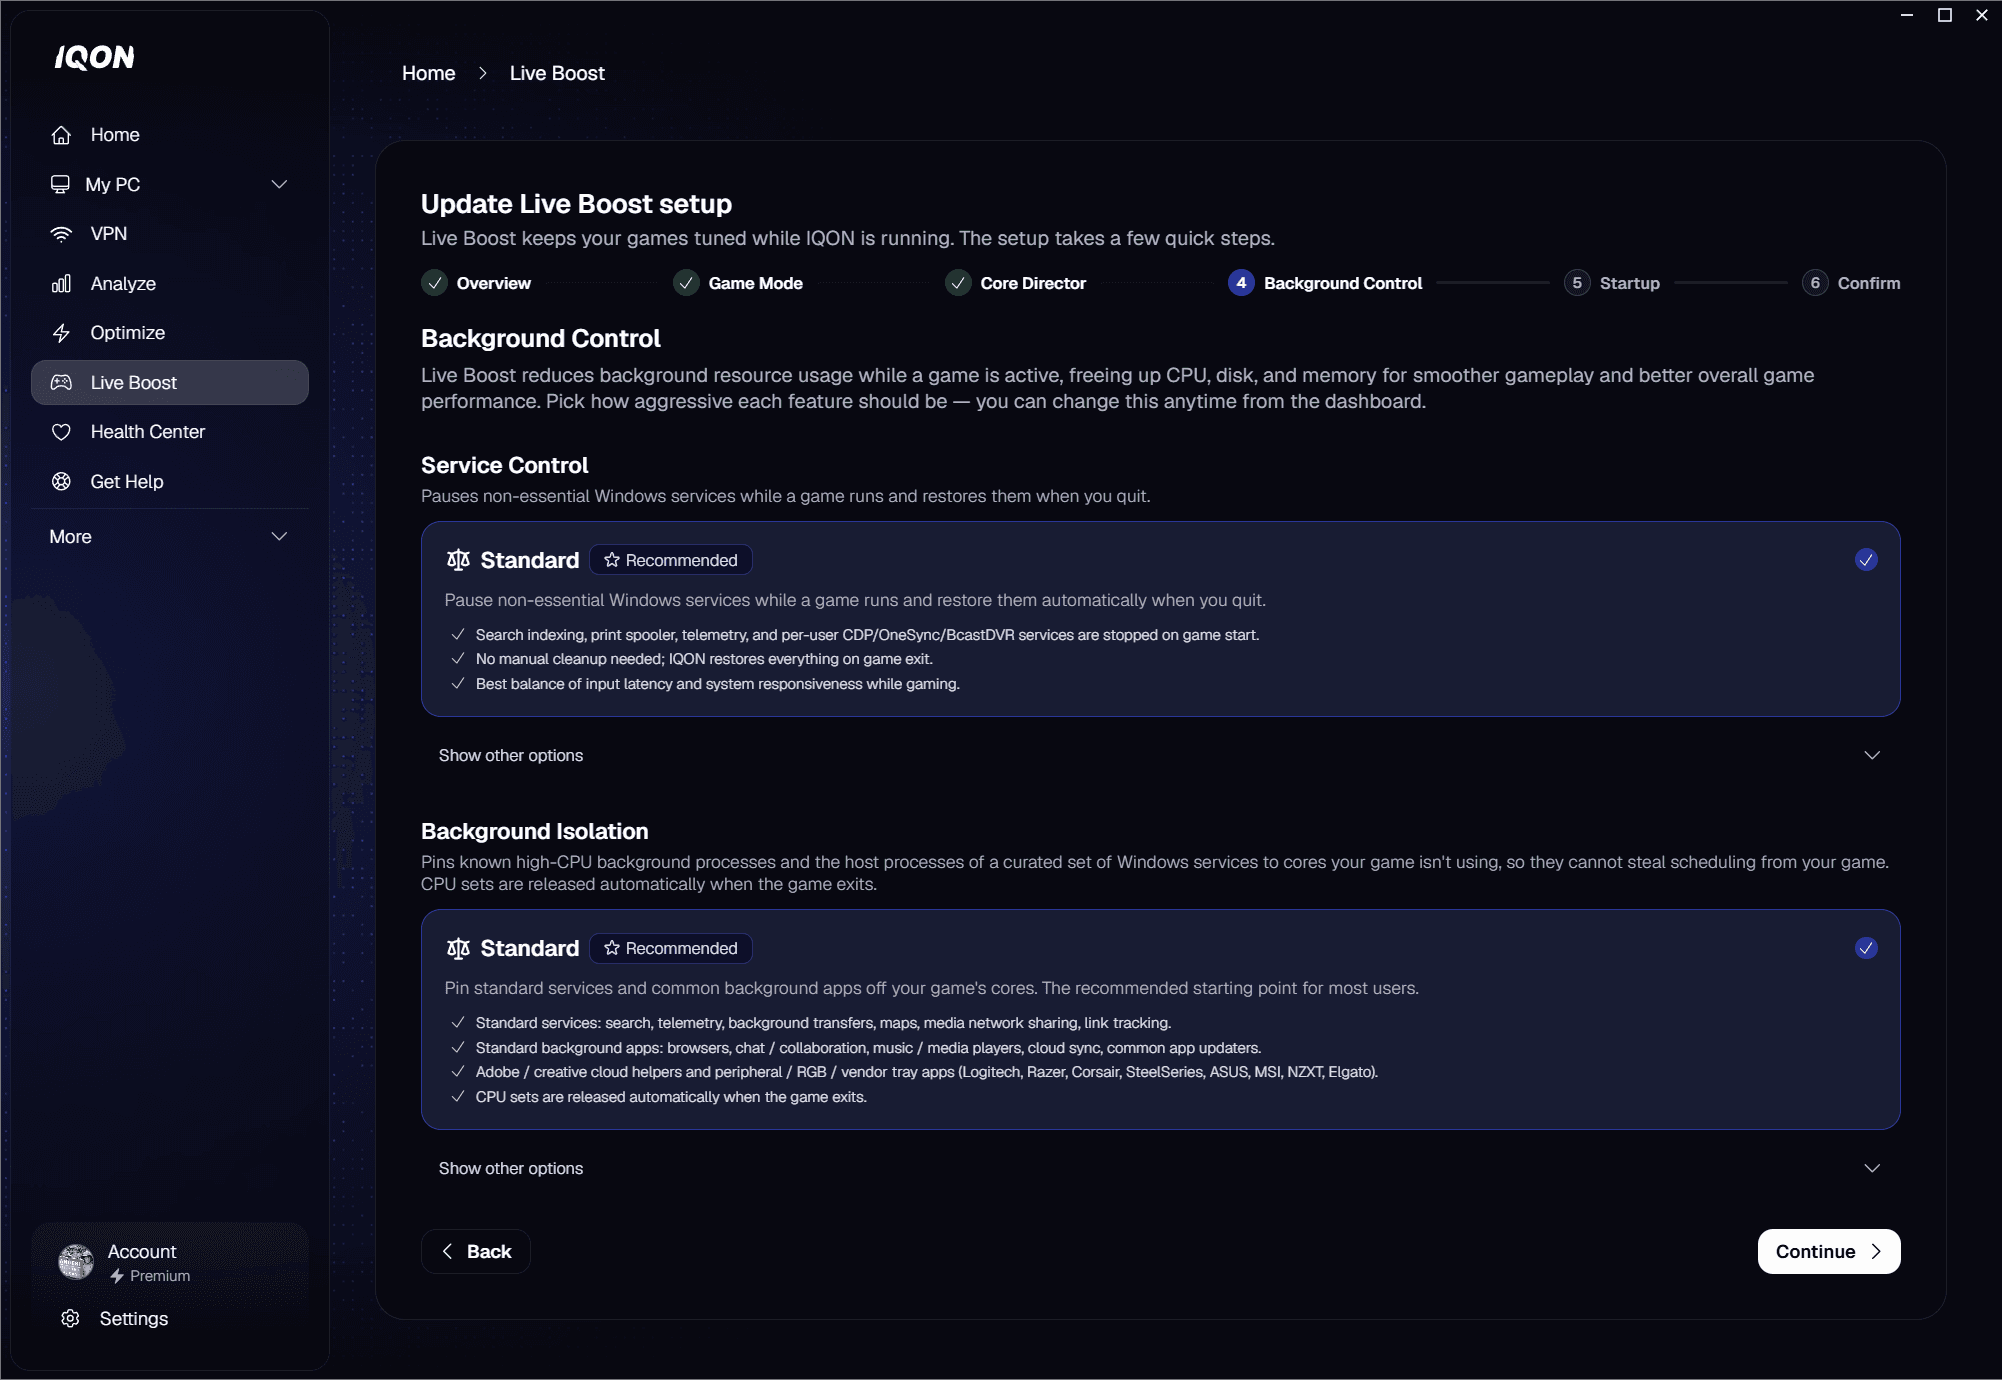Viewport: 2002px width, 1380px height.
Task: Open the Home sidebar item
Action: point(170,135)
